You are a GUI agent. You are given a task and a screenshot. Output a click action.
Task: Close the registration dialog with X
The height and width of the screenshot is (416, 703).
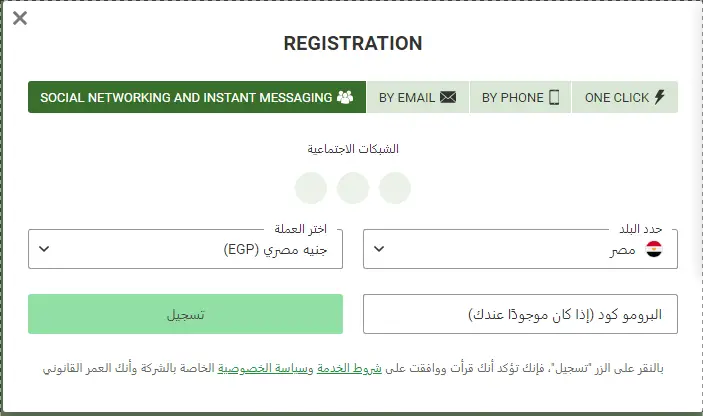click(20, 18)
